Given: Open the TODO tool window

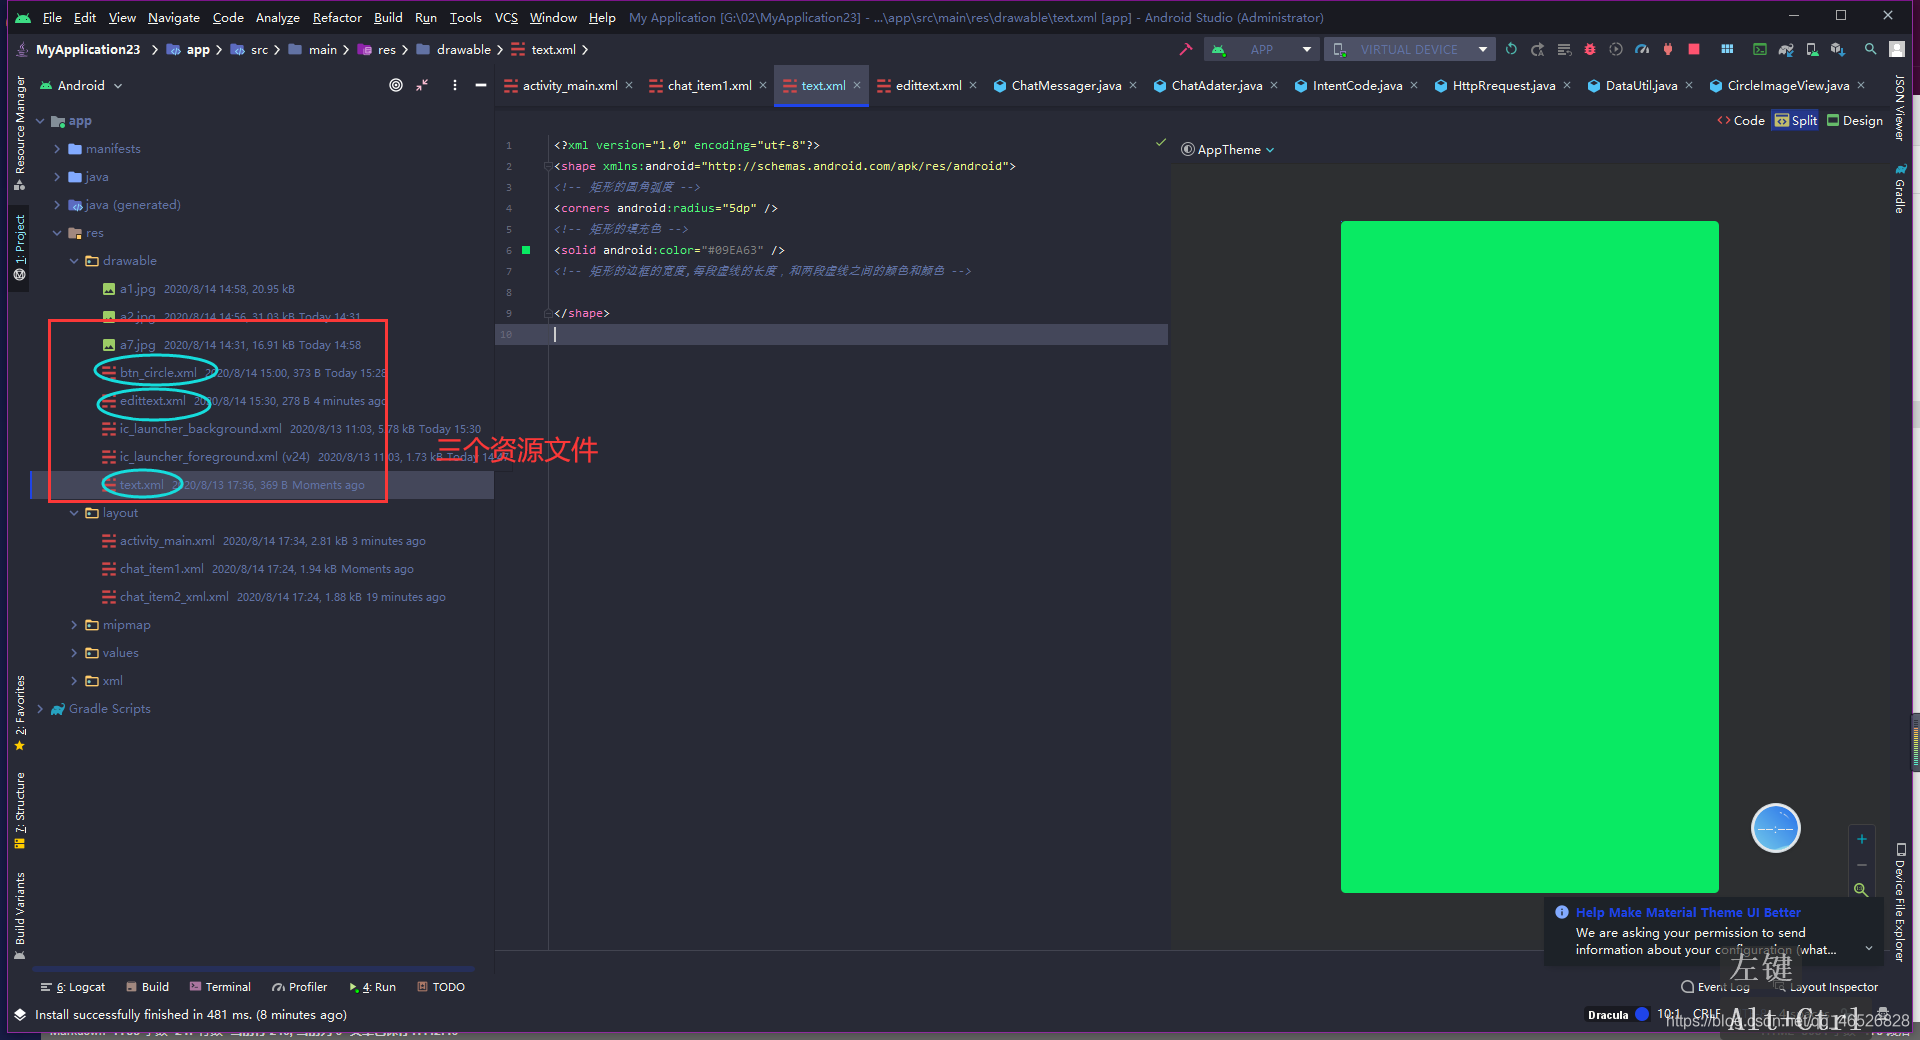Looking at the screenshot, I should pyautogui.click(x=441, y=987).
